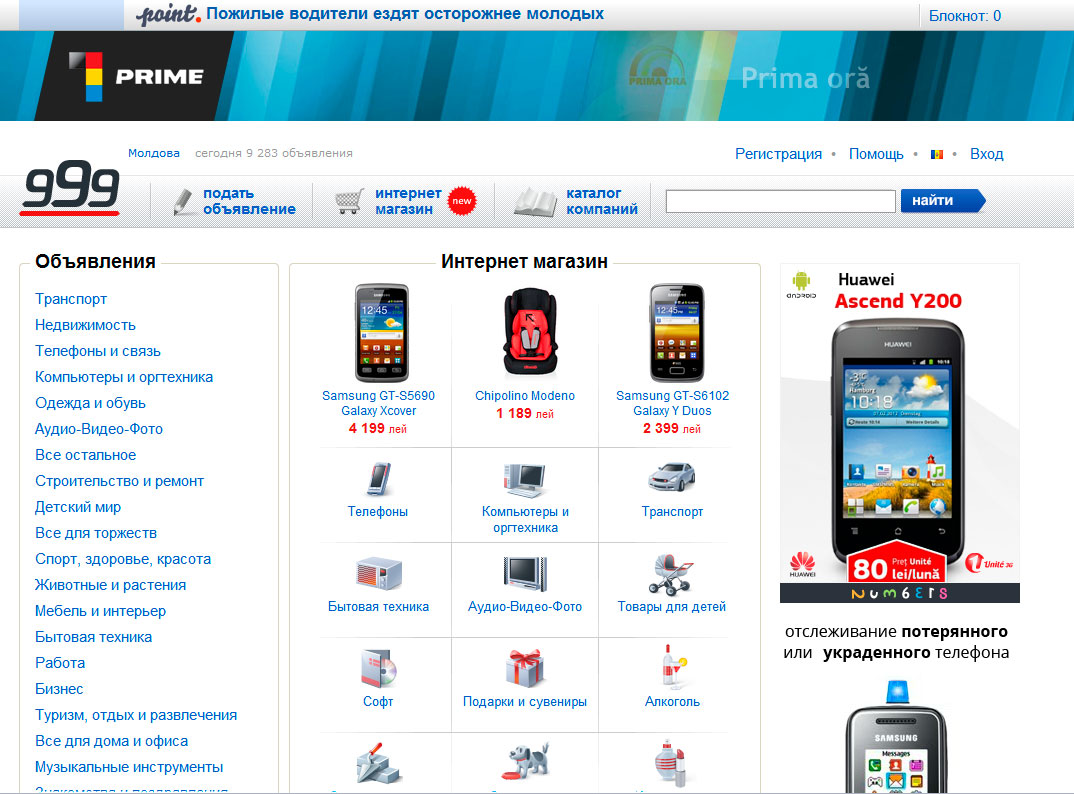
Task: Open the Недвижимость category
Action: pyautogui.click(x=85, y=325)
